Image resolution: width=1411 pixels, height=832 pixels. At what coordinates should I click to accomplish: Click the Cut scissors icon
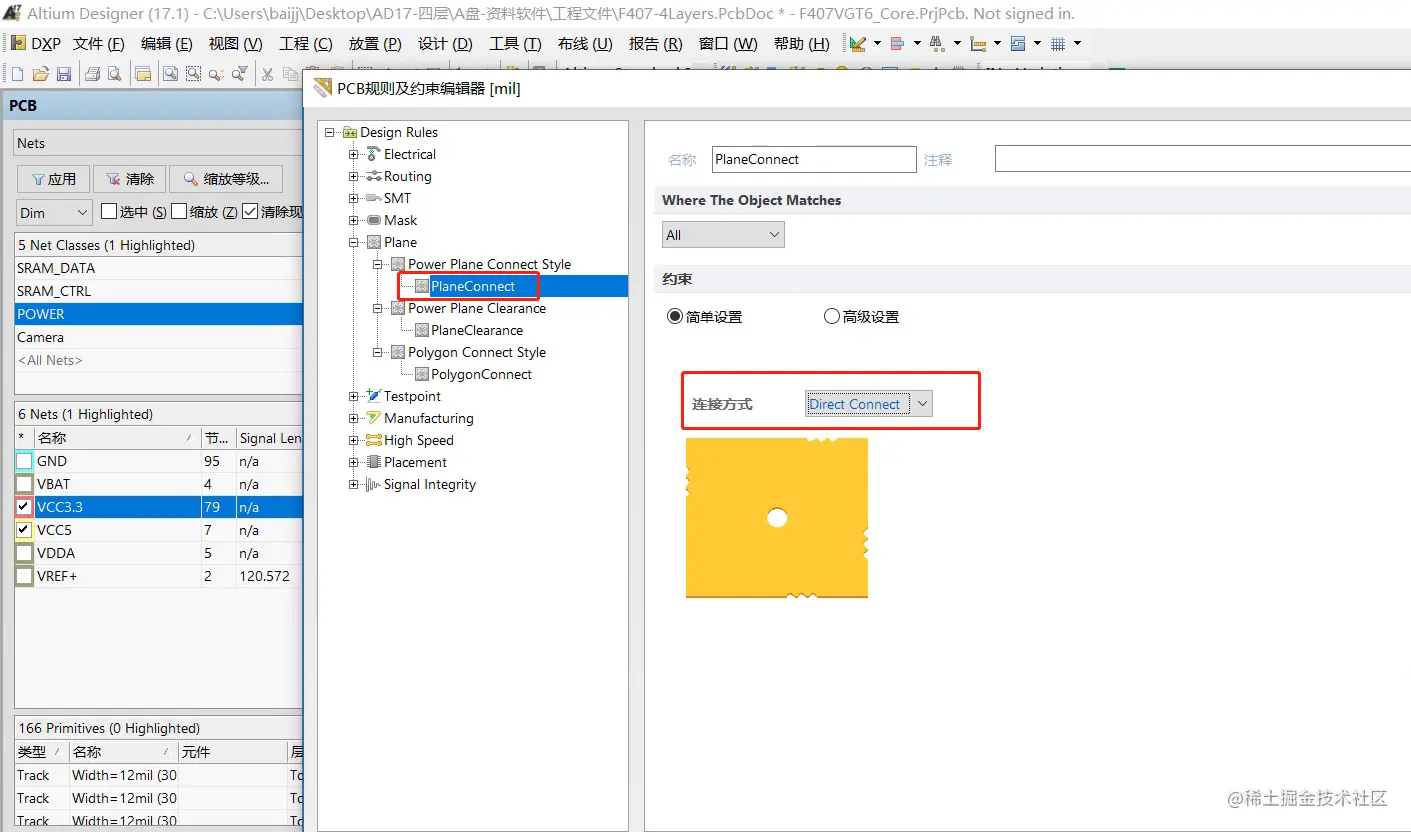267,74
